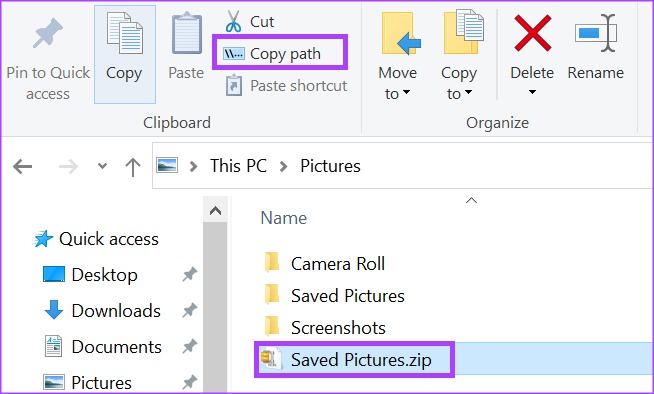Click the Pictures icon in address bar
654x394 pixels.
(x=167, y=165)
